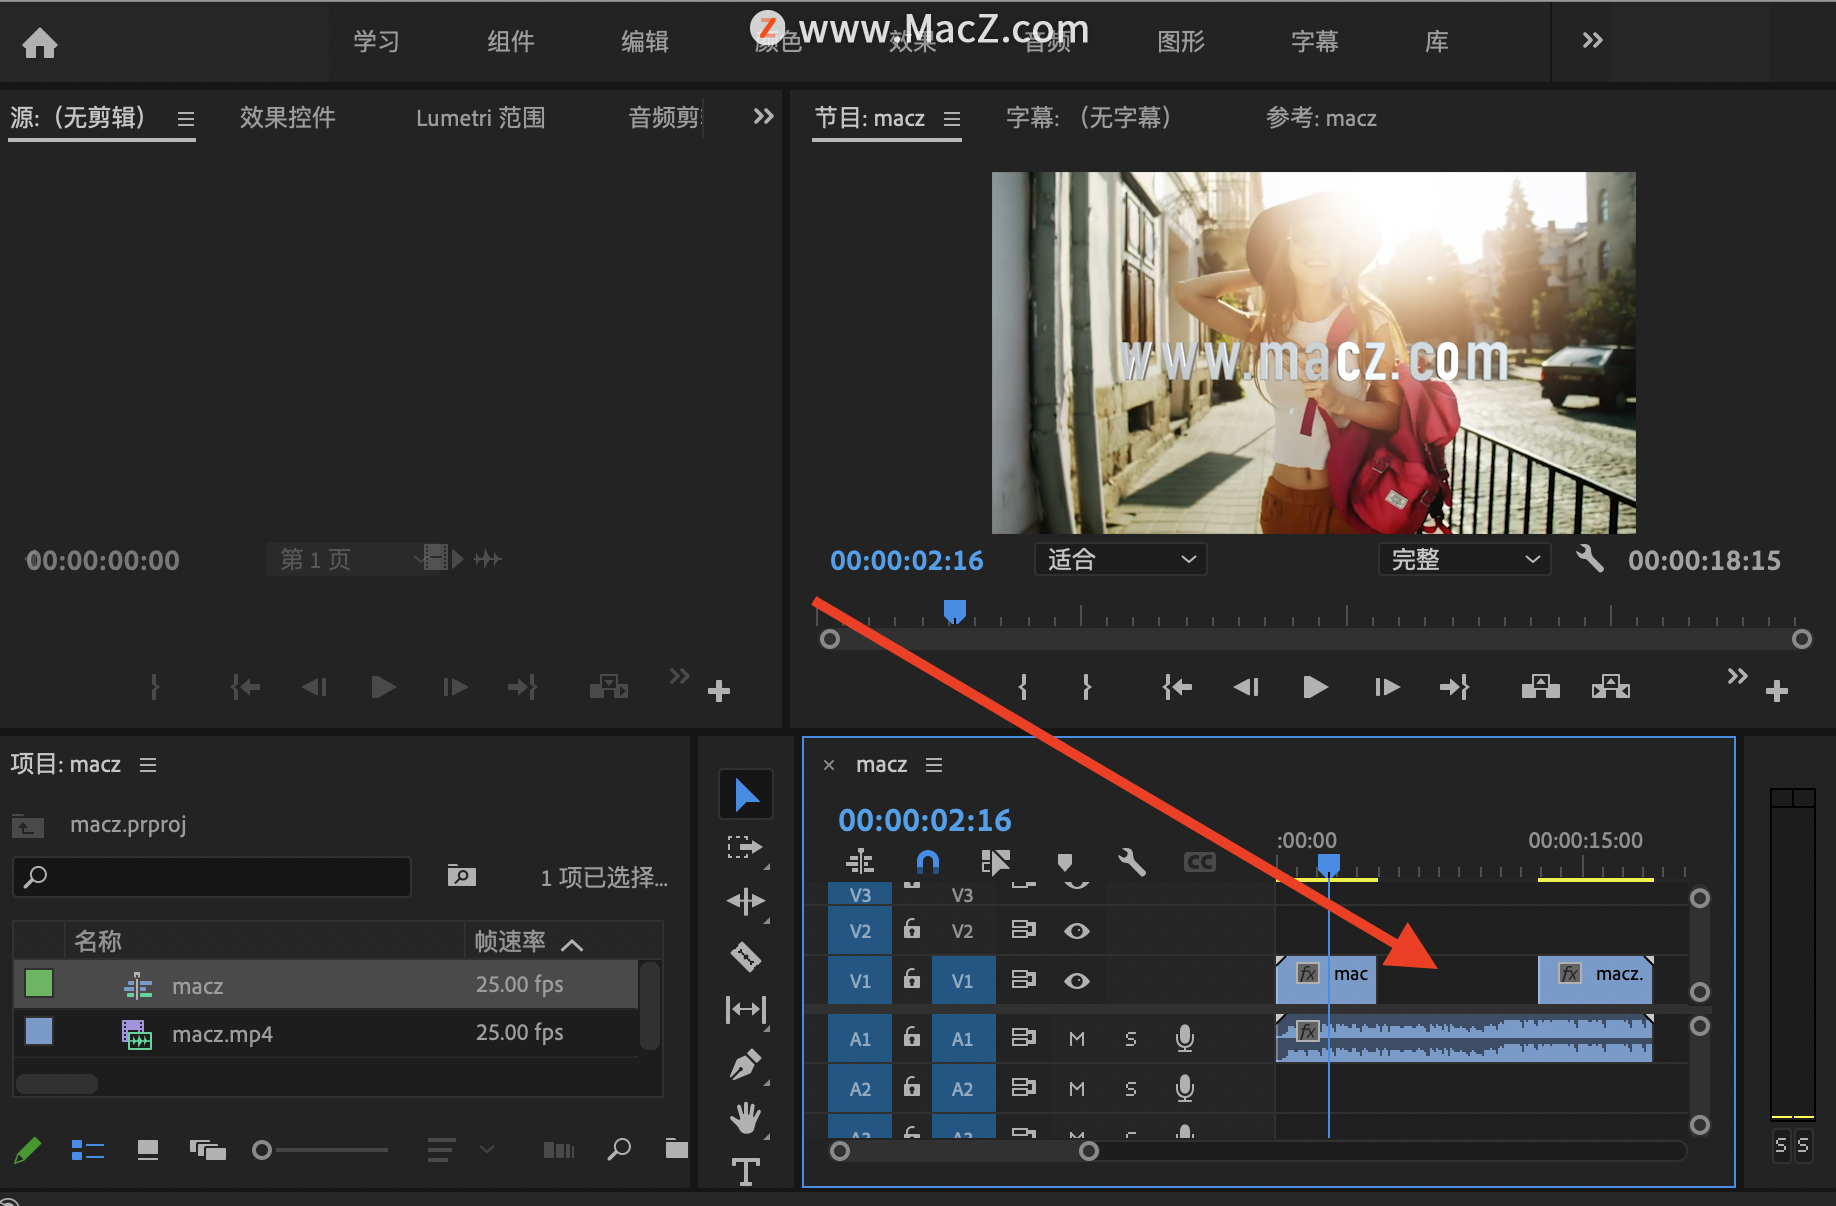Screen dimensions: 1836x1206
Task: Expand Program monitor transport overflow chevrons
Action: click(x=1737, y=676)
